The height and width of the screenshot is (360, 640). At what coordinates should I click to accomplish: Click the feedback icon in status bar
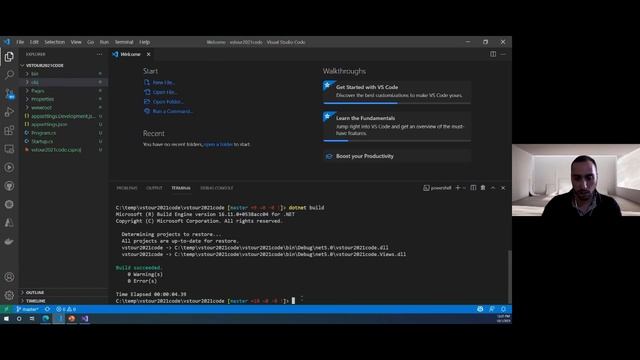[492, 309]
